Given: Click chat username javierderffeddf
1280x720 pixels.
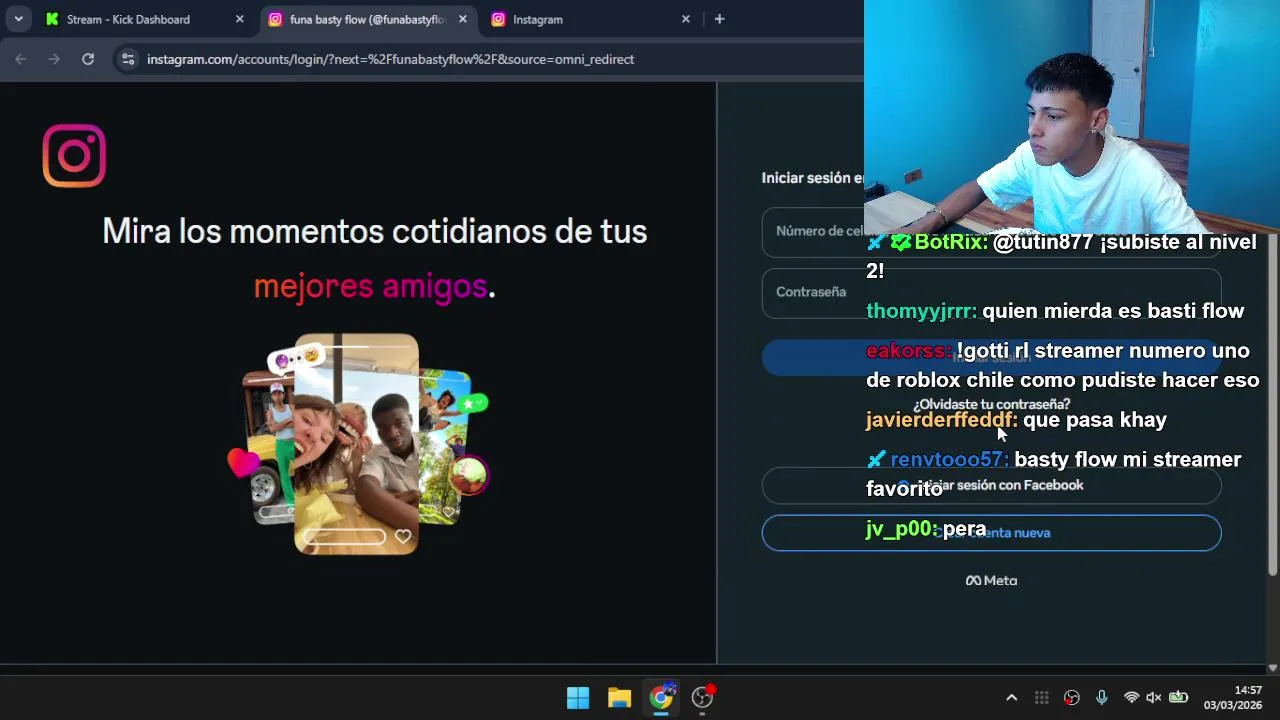Looking at the screenshot, I should point(942,420).
